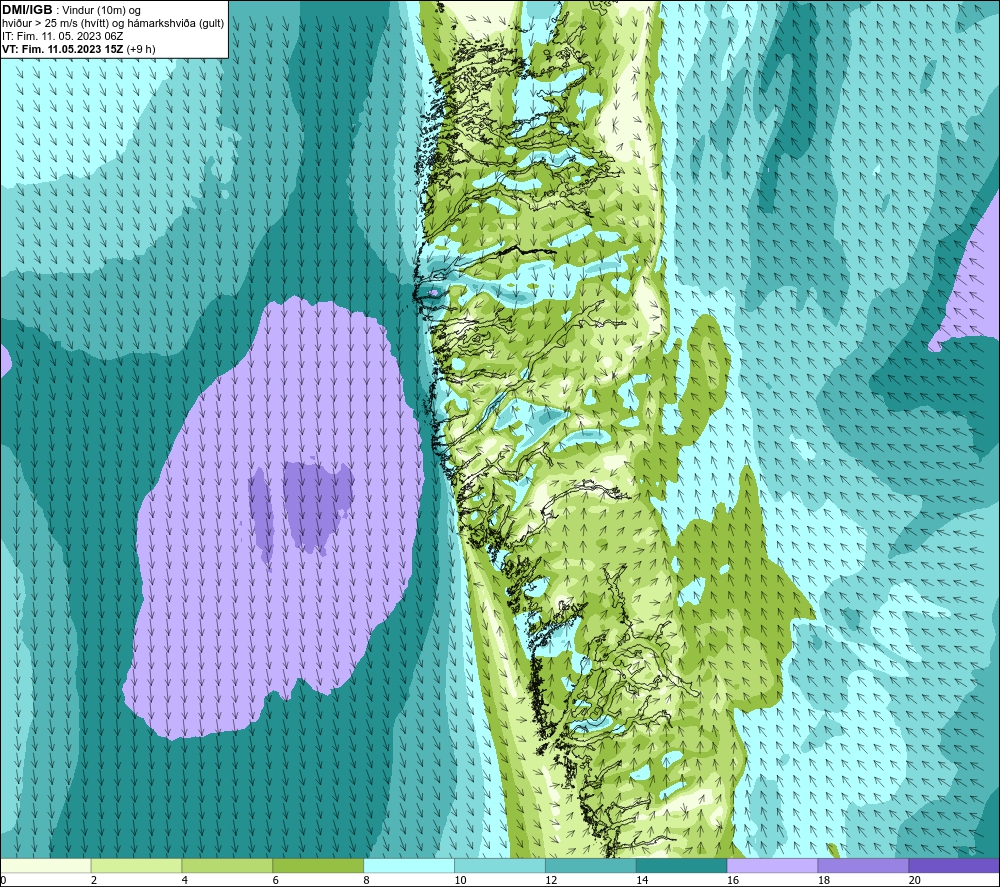Click the 'hviður > 25 m/s (hvítt)' description line

(113, 24)
